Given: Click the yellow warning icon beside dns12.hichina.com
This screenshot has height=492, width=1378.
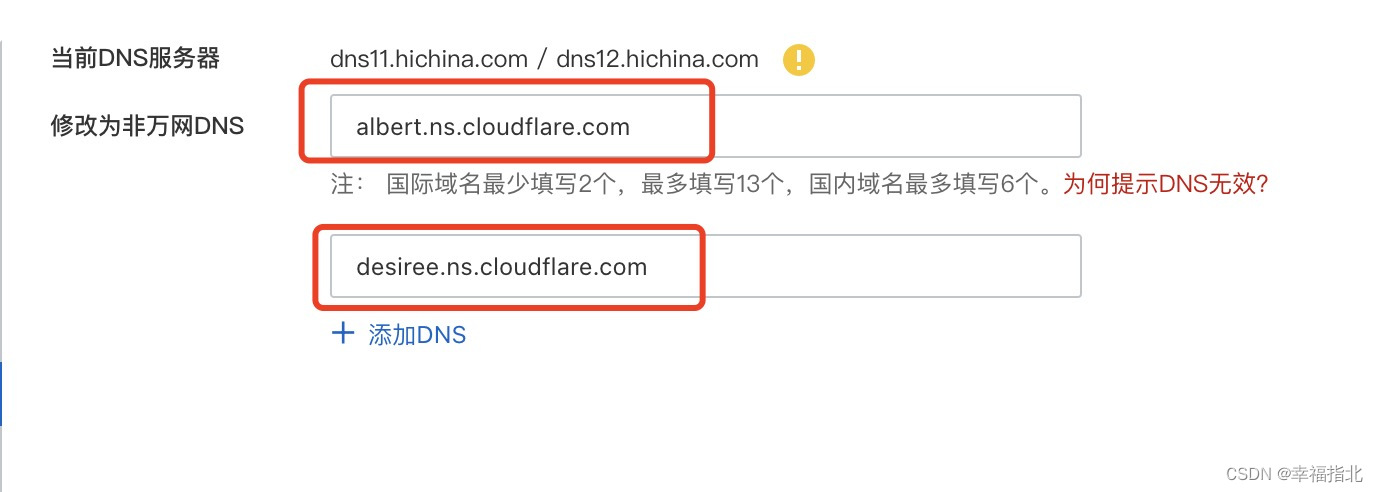Looking at the screenshot, I should click(x=799, y=60).
